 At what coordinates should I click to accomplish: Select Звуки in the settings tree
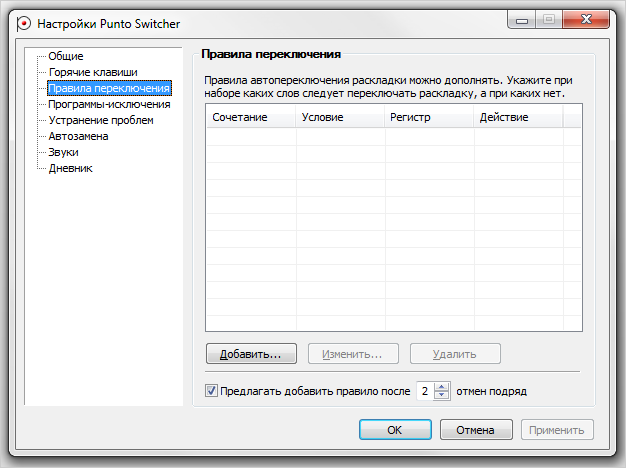point(63,152)
